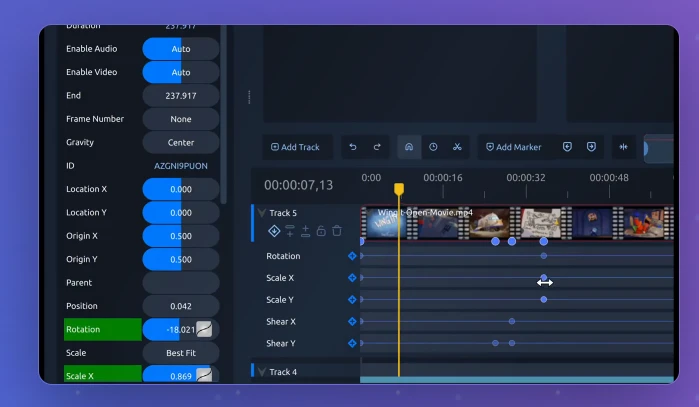
Task: Open the Enable Video Auto dropdown
Action: 181,72
